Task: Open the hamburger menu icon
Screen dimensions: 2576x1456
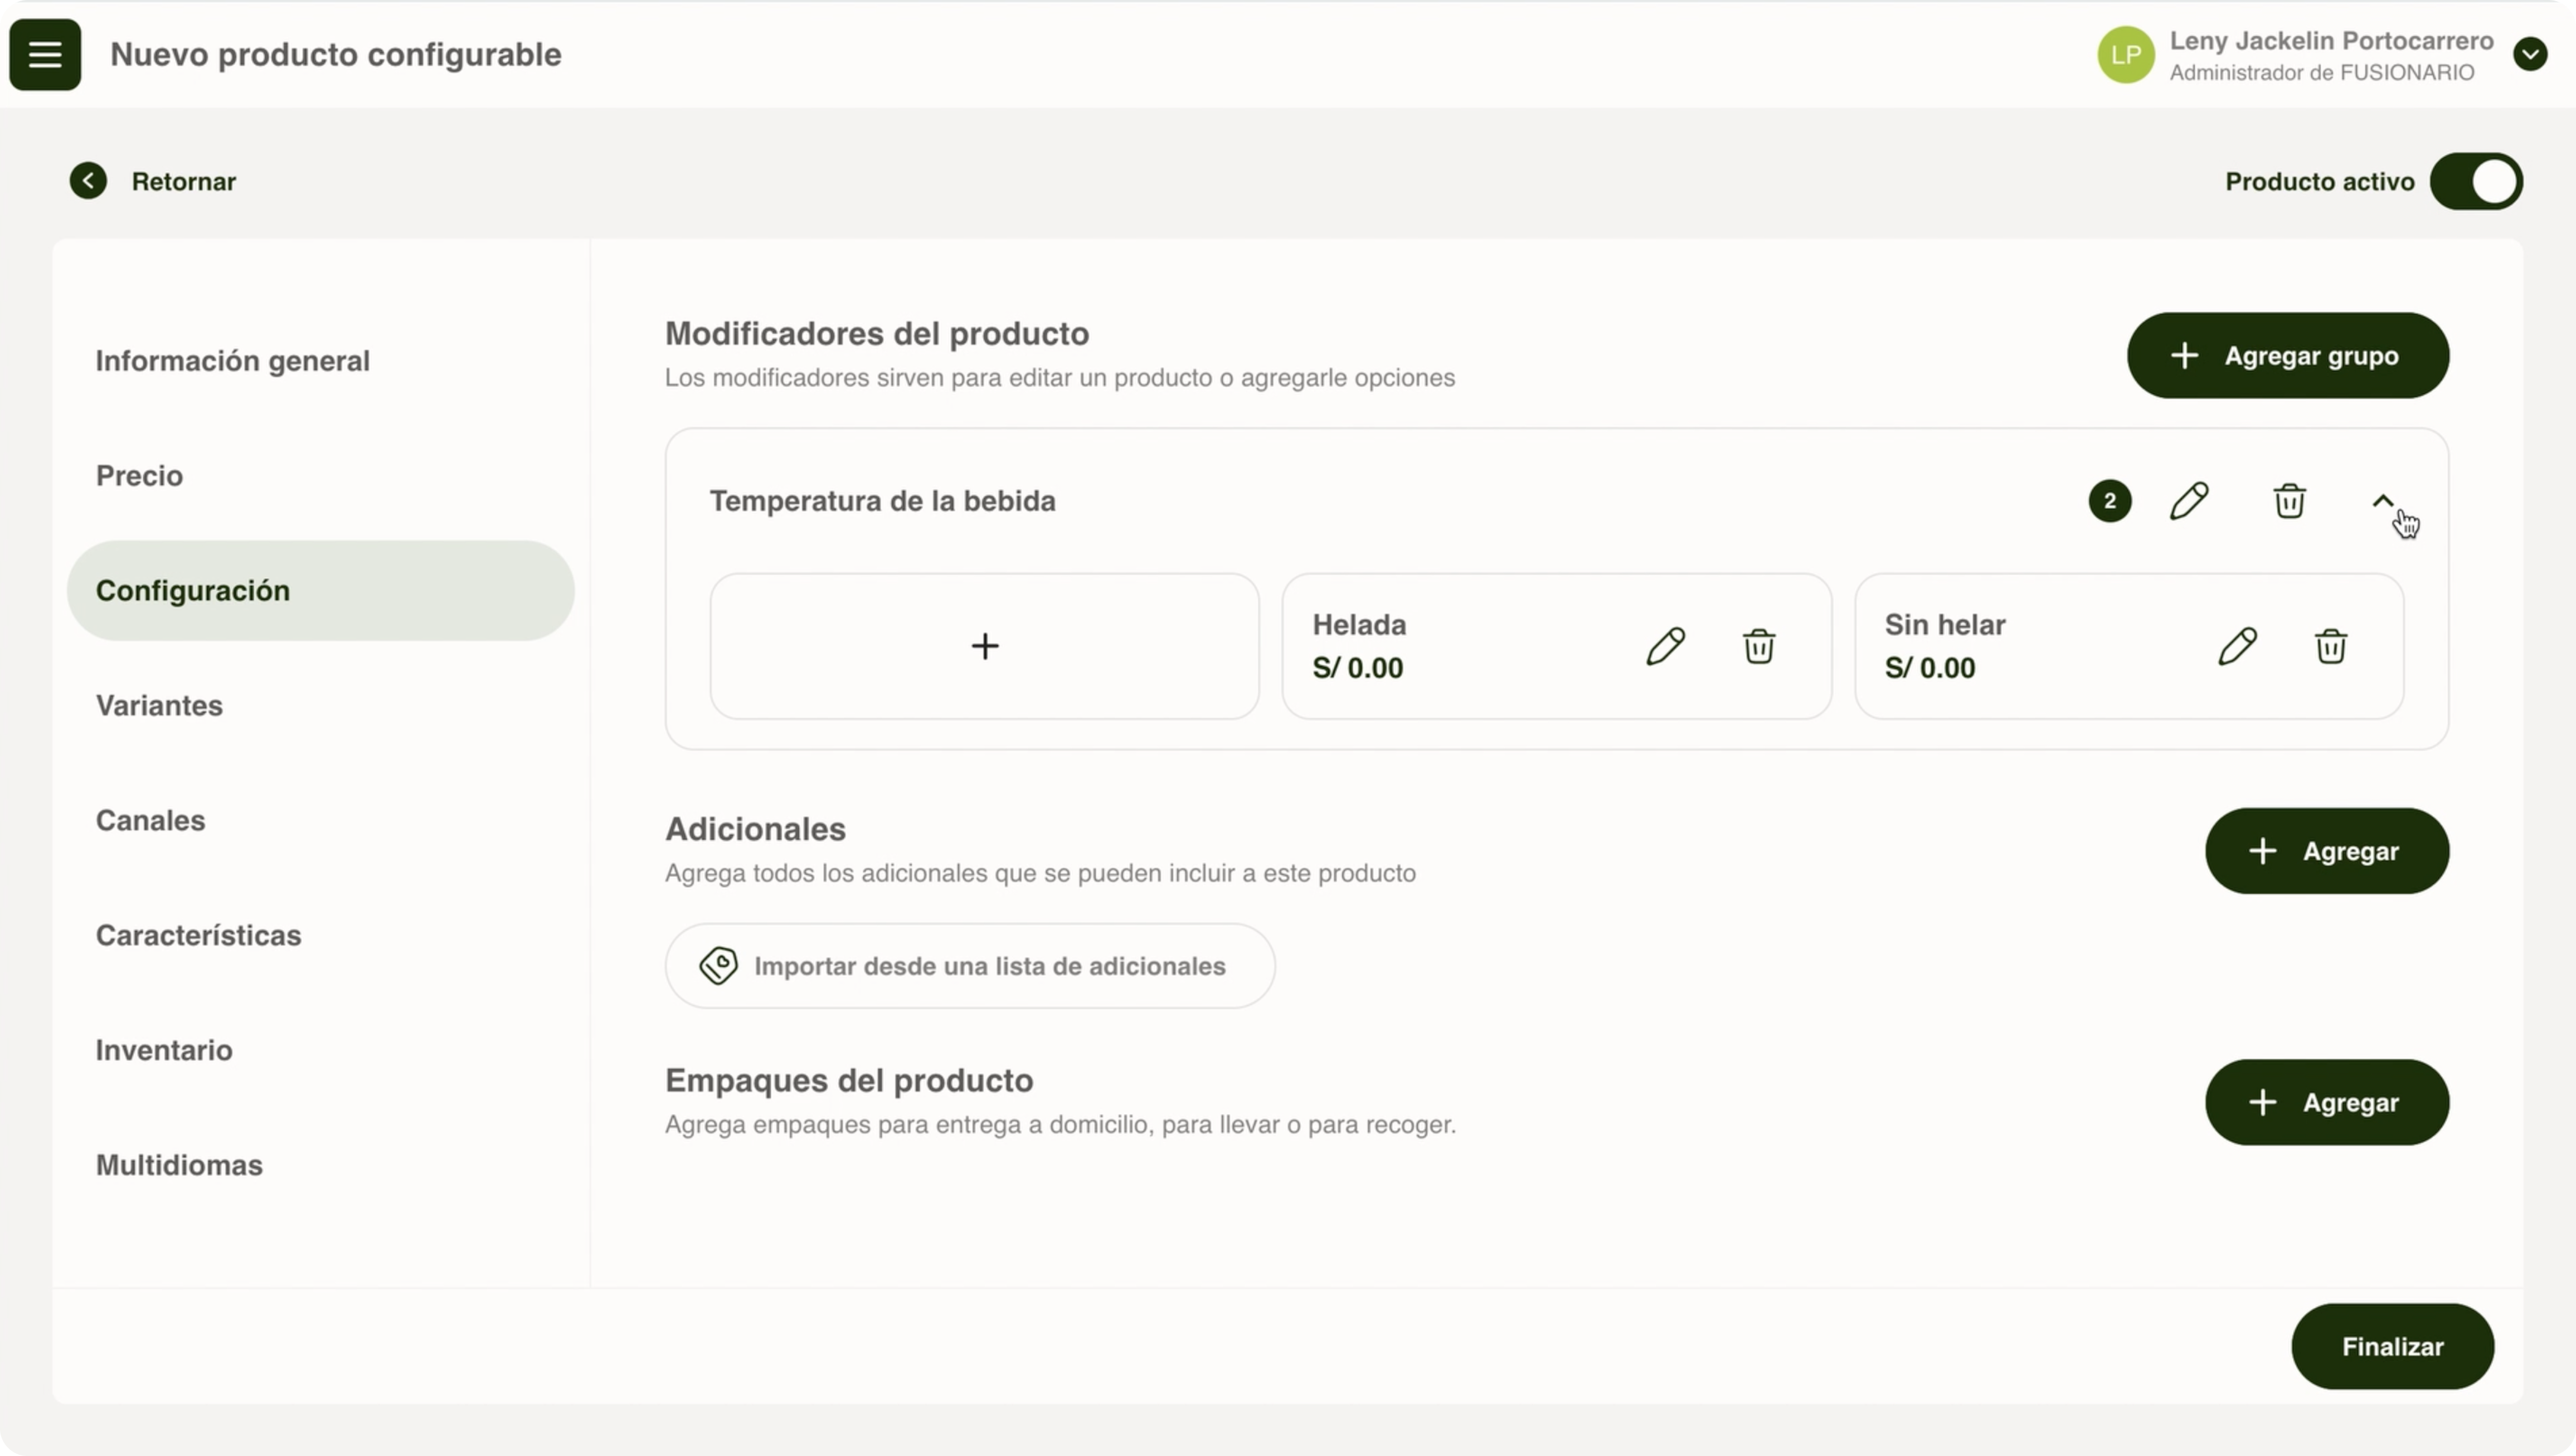Action: click(x=45, y=55)
